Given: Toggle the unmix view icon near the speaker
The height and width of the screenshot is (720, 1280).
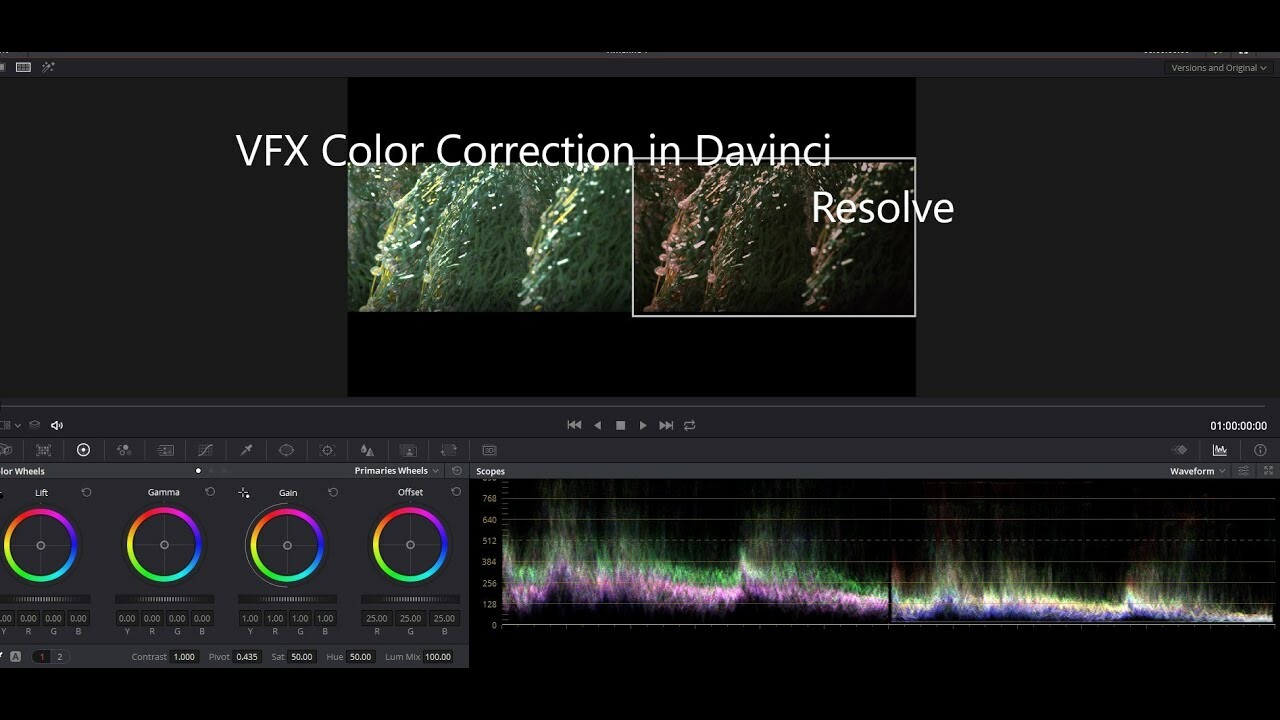Looking at the screenshot, I should pyautogui.click(x=33, y=424).
